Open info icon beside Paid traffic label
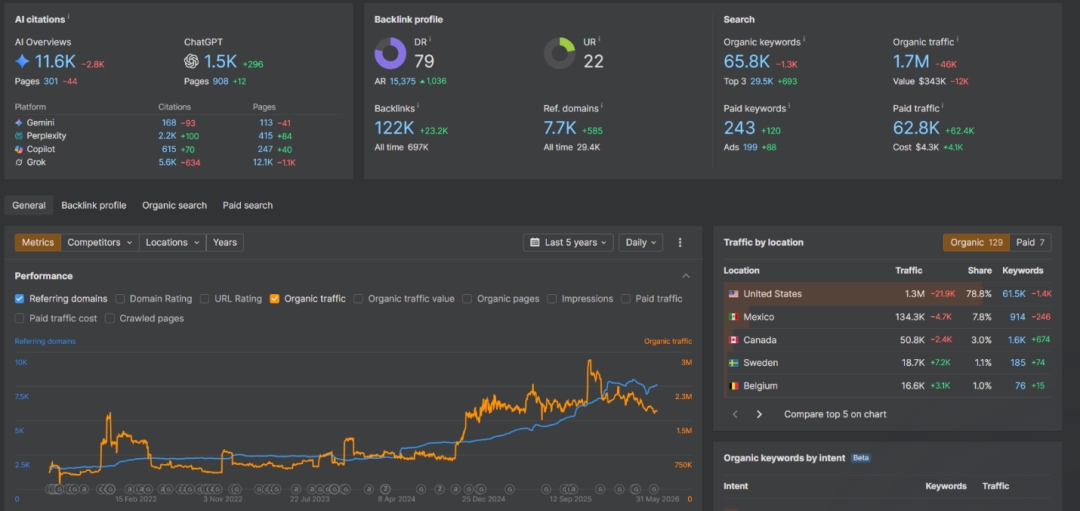Image resolution: width=1080 pixels, height=511 pixels. [x=943, y=105]
